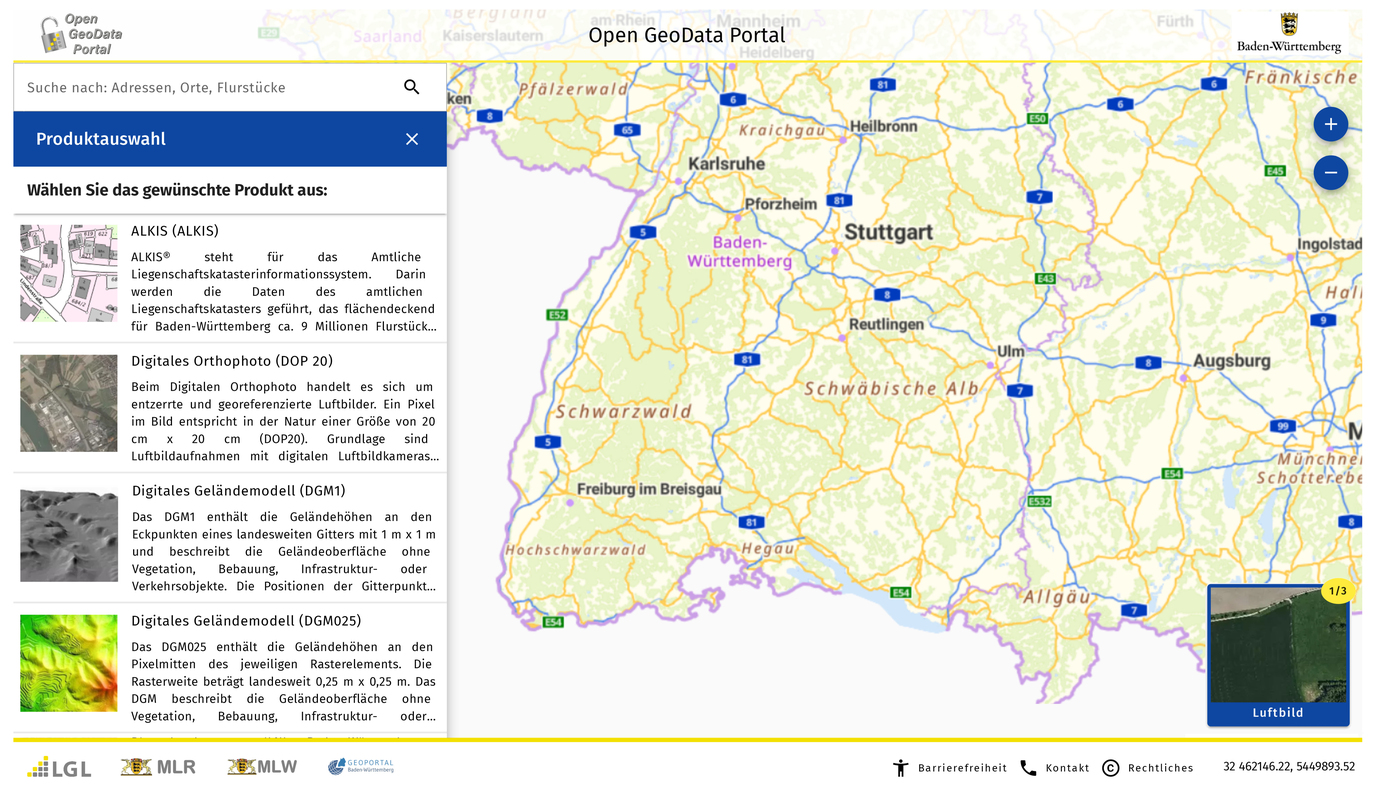The width and height of the screenshot is (1376, 800).
Task: Choose product title Digitales Geländemodell (DGM1)
Action: tap(239, 491)
